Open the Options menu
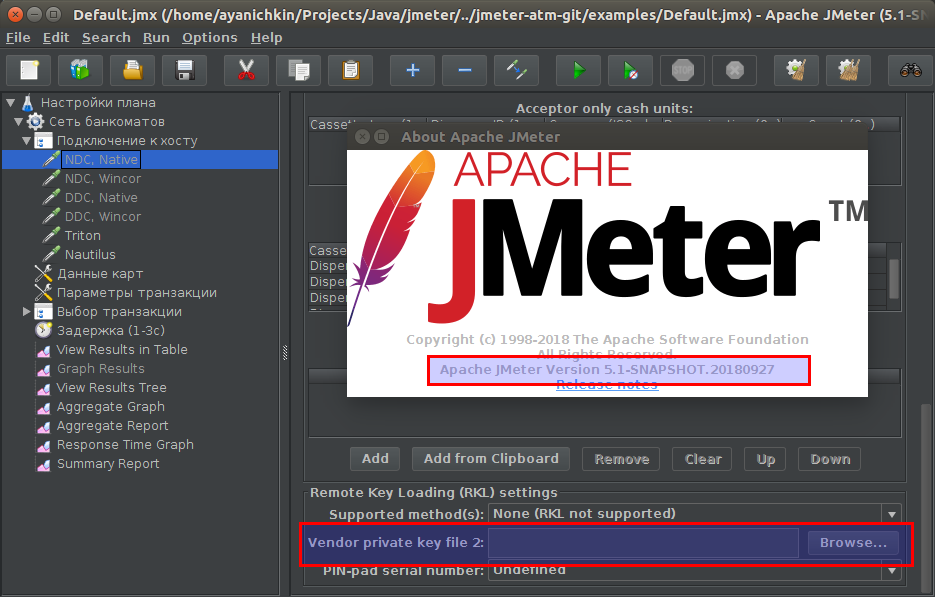Image resolution: width=935 pixels, height=597 pixels. pyautogui.click(x=209, y=38)
